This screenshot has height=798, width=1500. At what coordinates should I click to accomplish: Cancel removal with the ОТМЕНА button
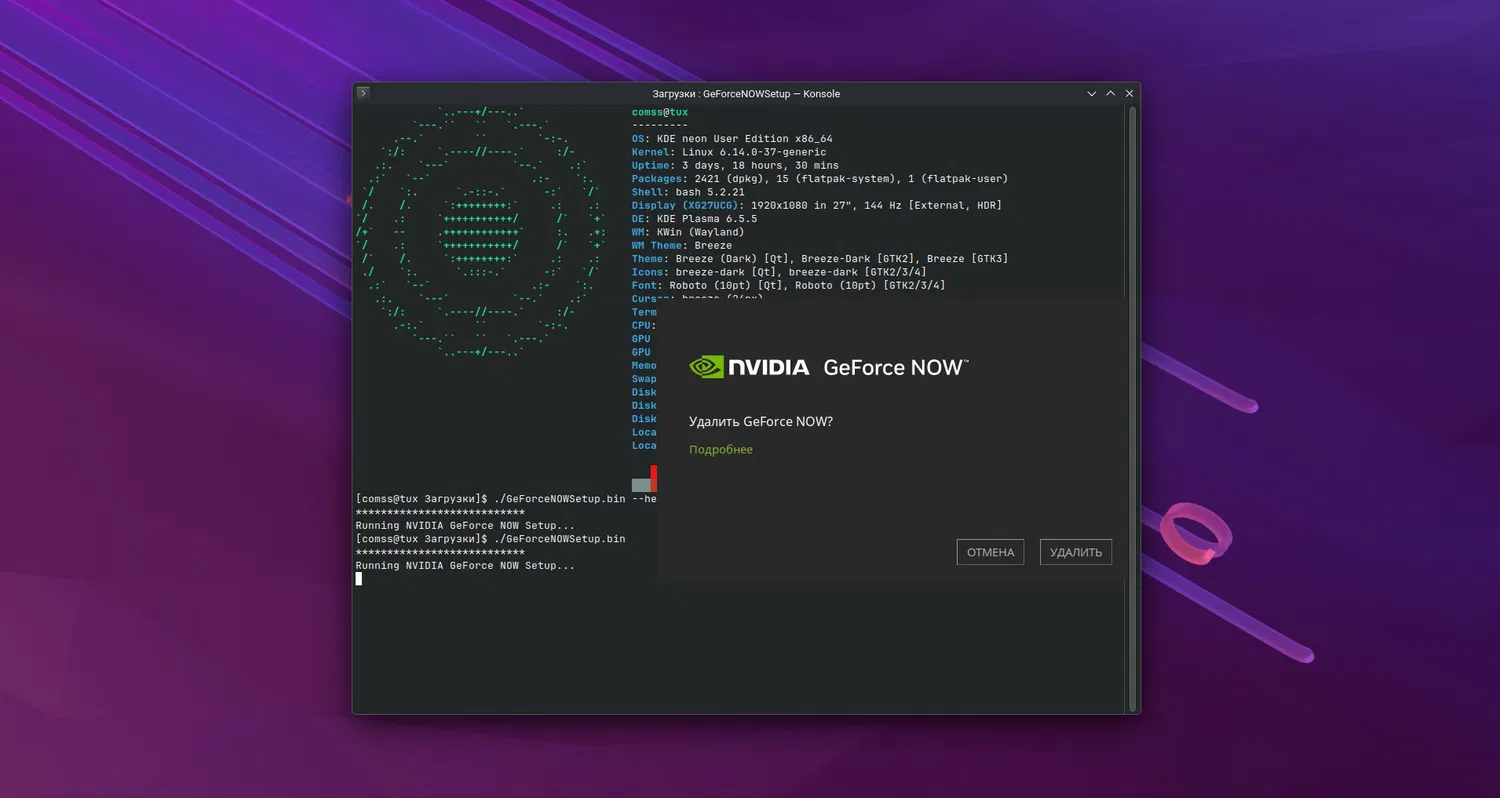(x=990, y=552)
